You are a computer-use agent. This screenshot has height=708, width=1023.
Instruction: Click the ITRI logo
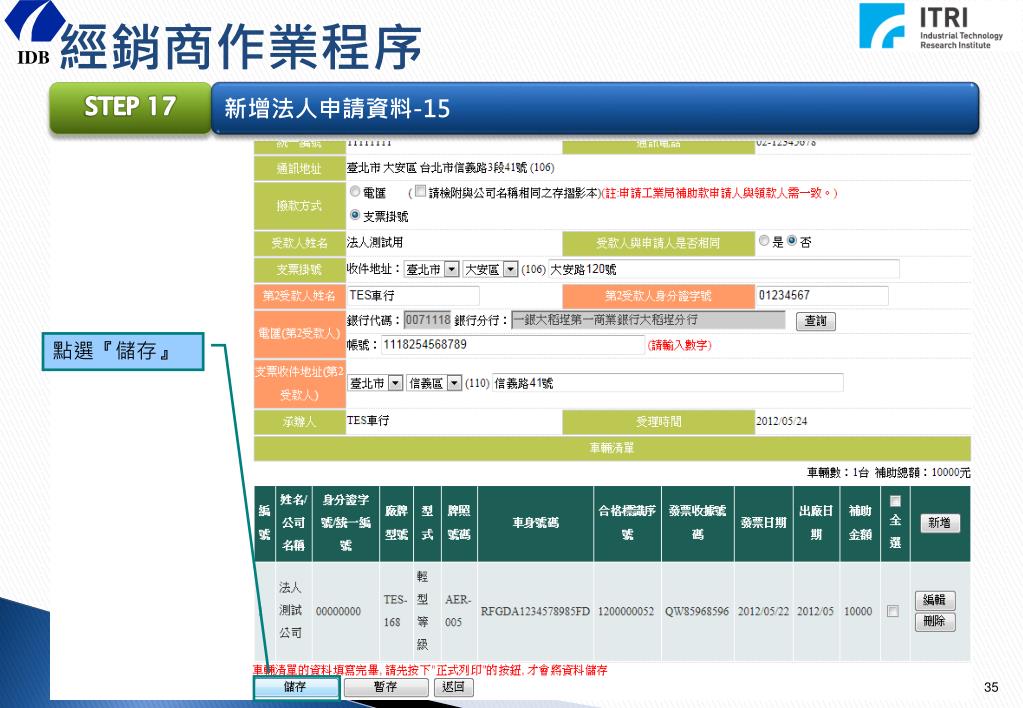[x=931, y=26]
